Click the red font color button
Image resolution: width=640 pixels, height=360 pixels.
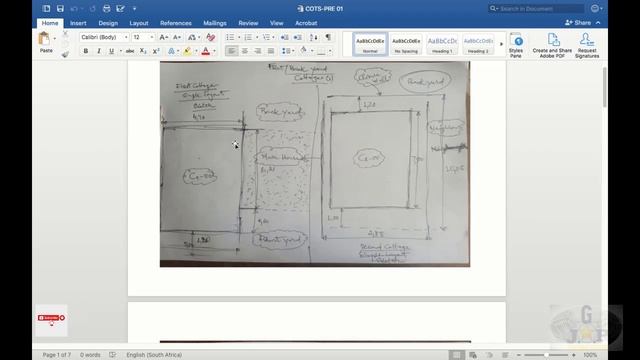click(206, 51)
